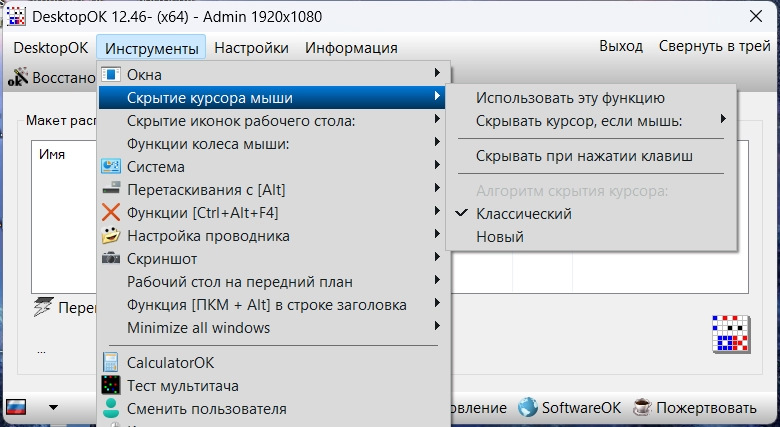The width and height of the screenshot is (780, 427).
Task: Open the Информация menu
Action: (x=351, y=47)
